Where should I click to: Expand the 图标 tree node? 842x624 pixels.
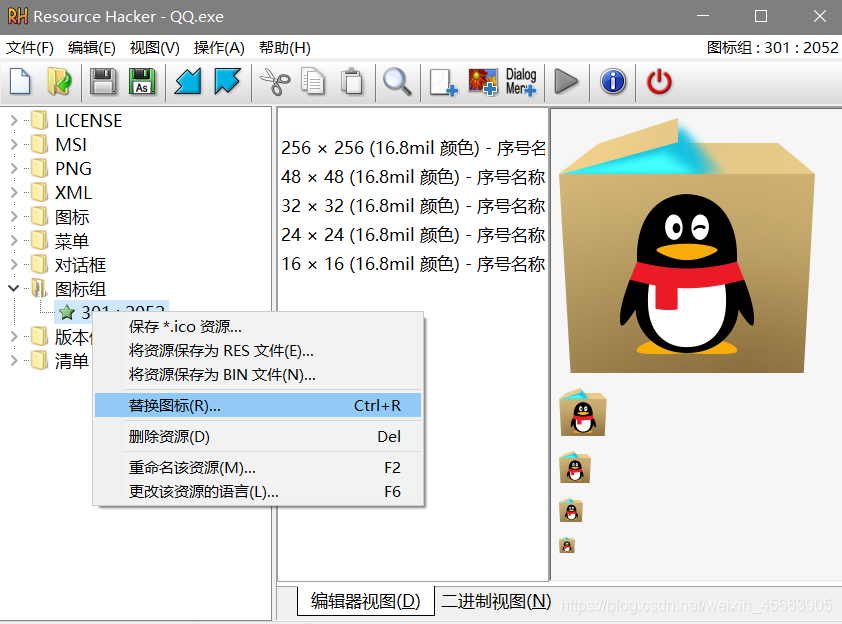point(14,216)
